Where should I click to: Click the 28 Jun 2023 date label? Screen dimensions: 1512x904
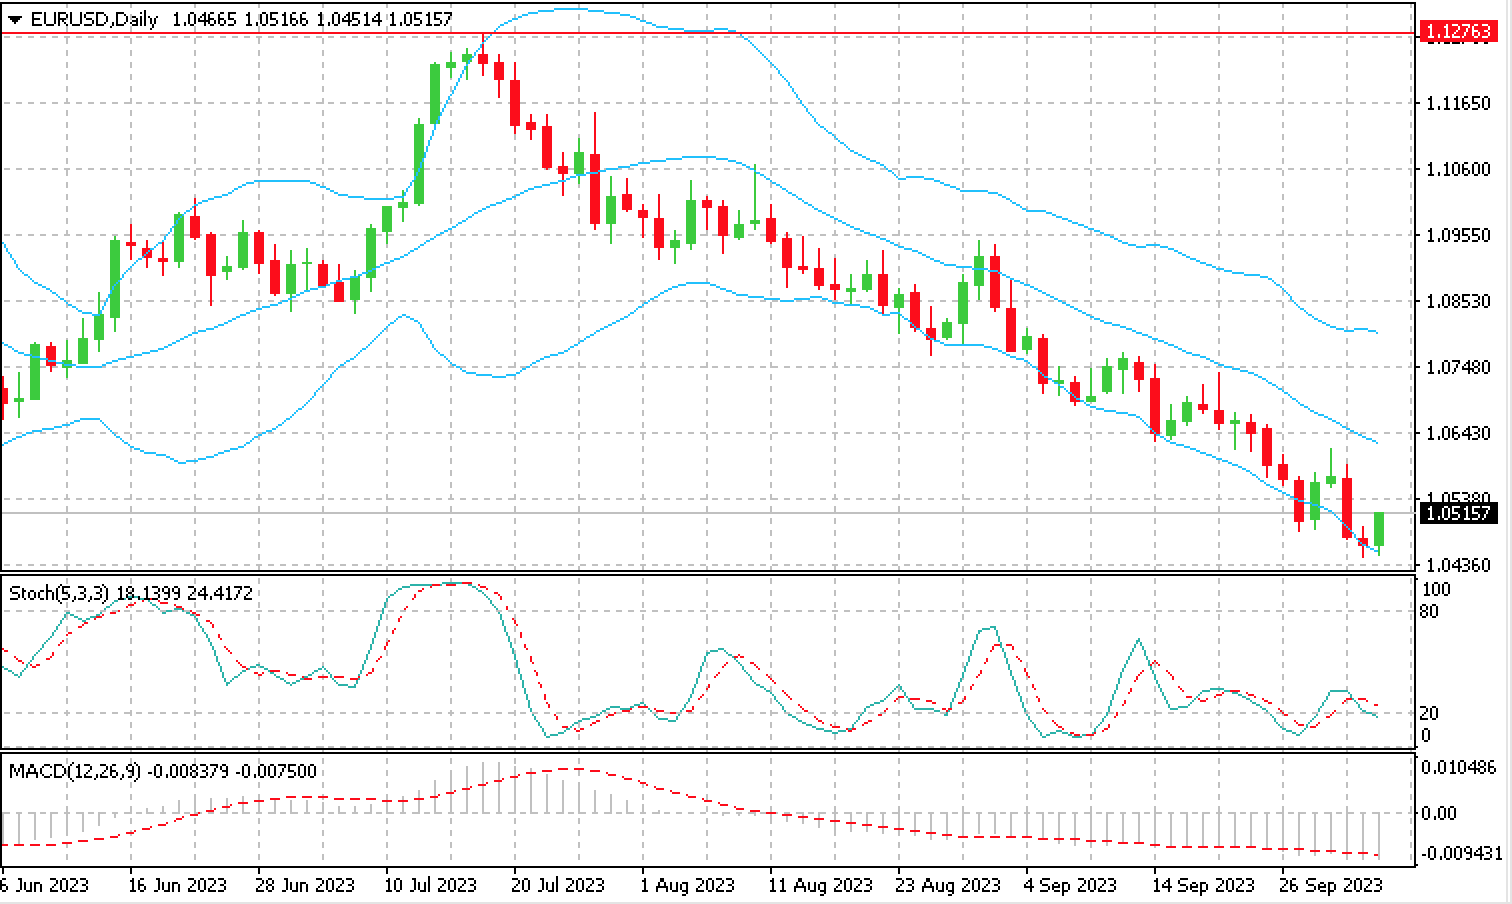[306, 885]
